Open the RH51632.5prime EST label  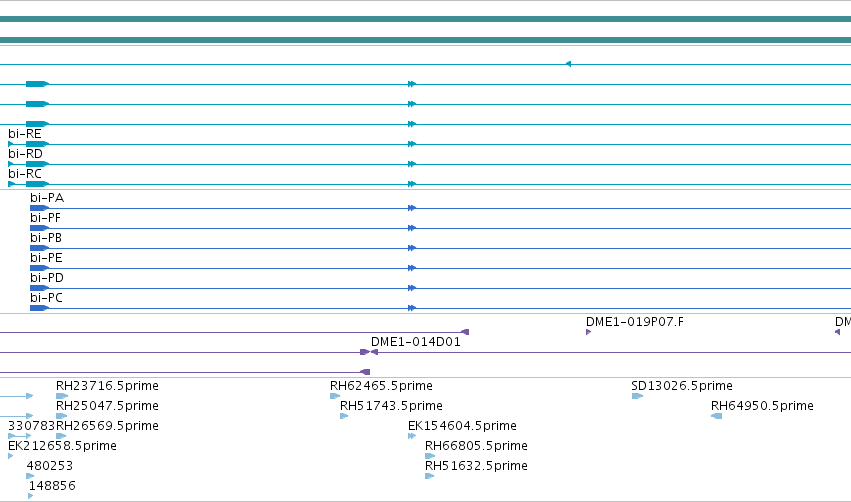click(476, 466)
